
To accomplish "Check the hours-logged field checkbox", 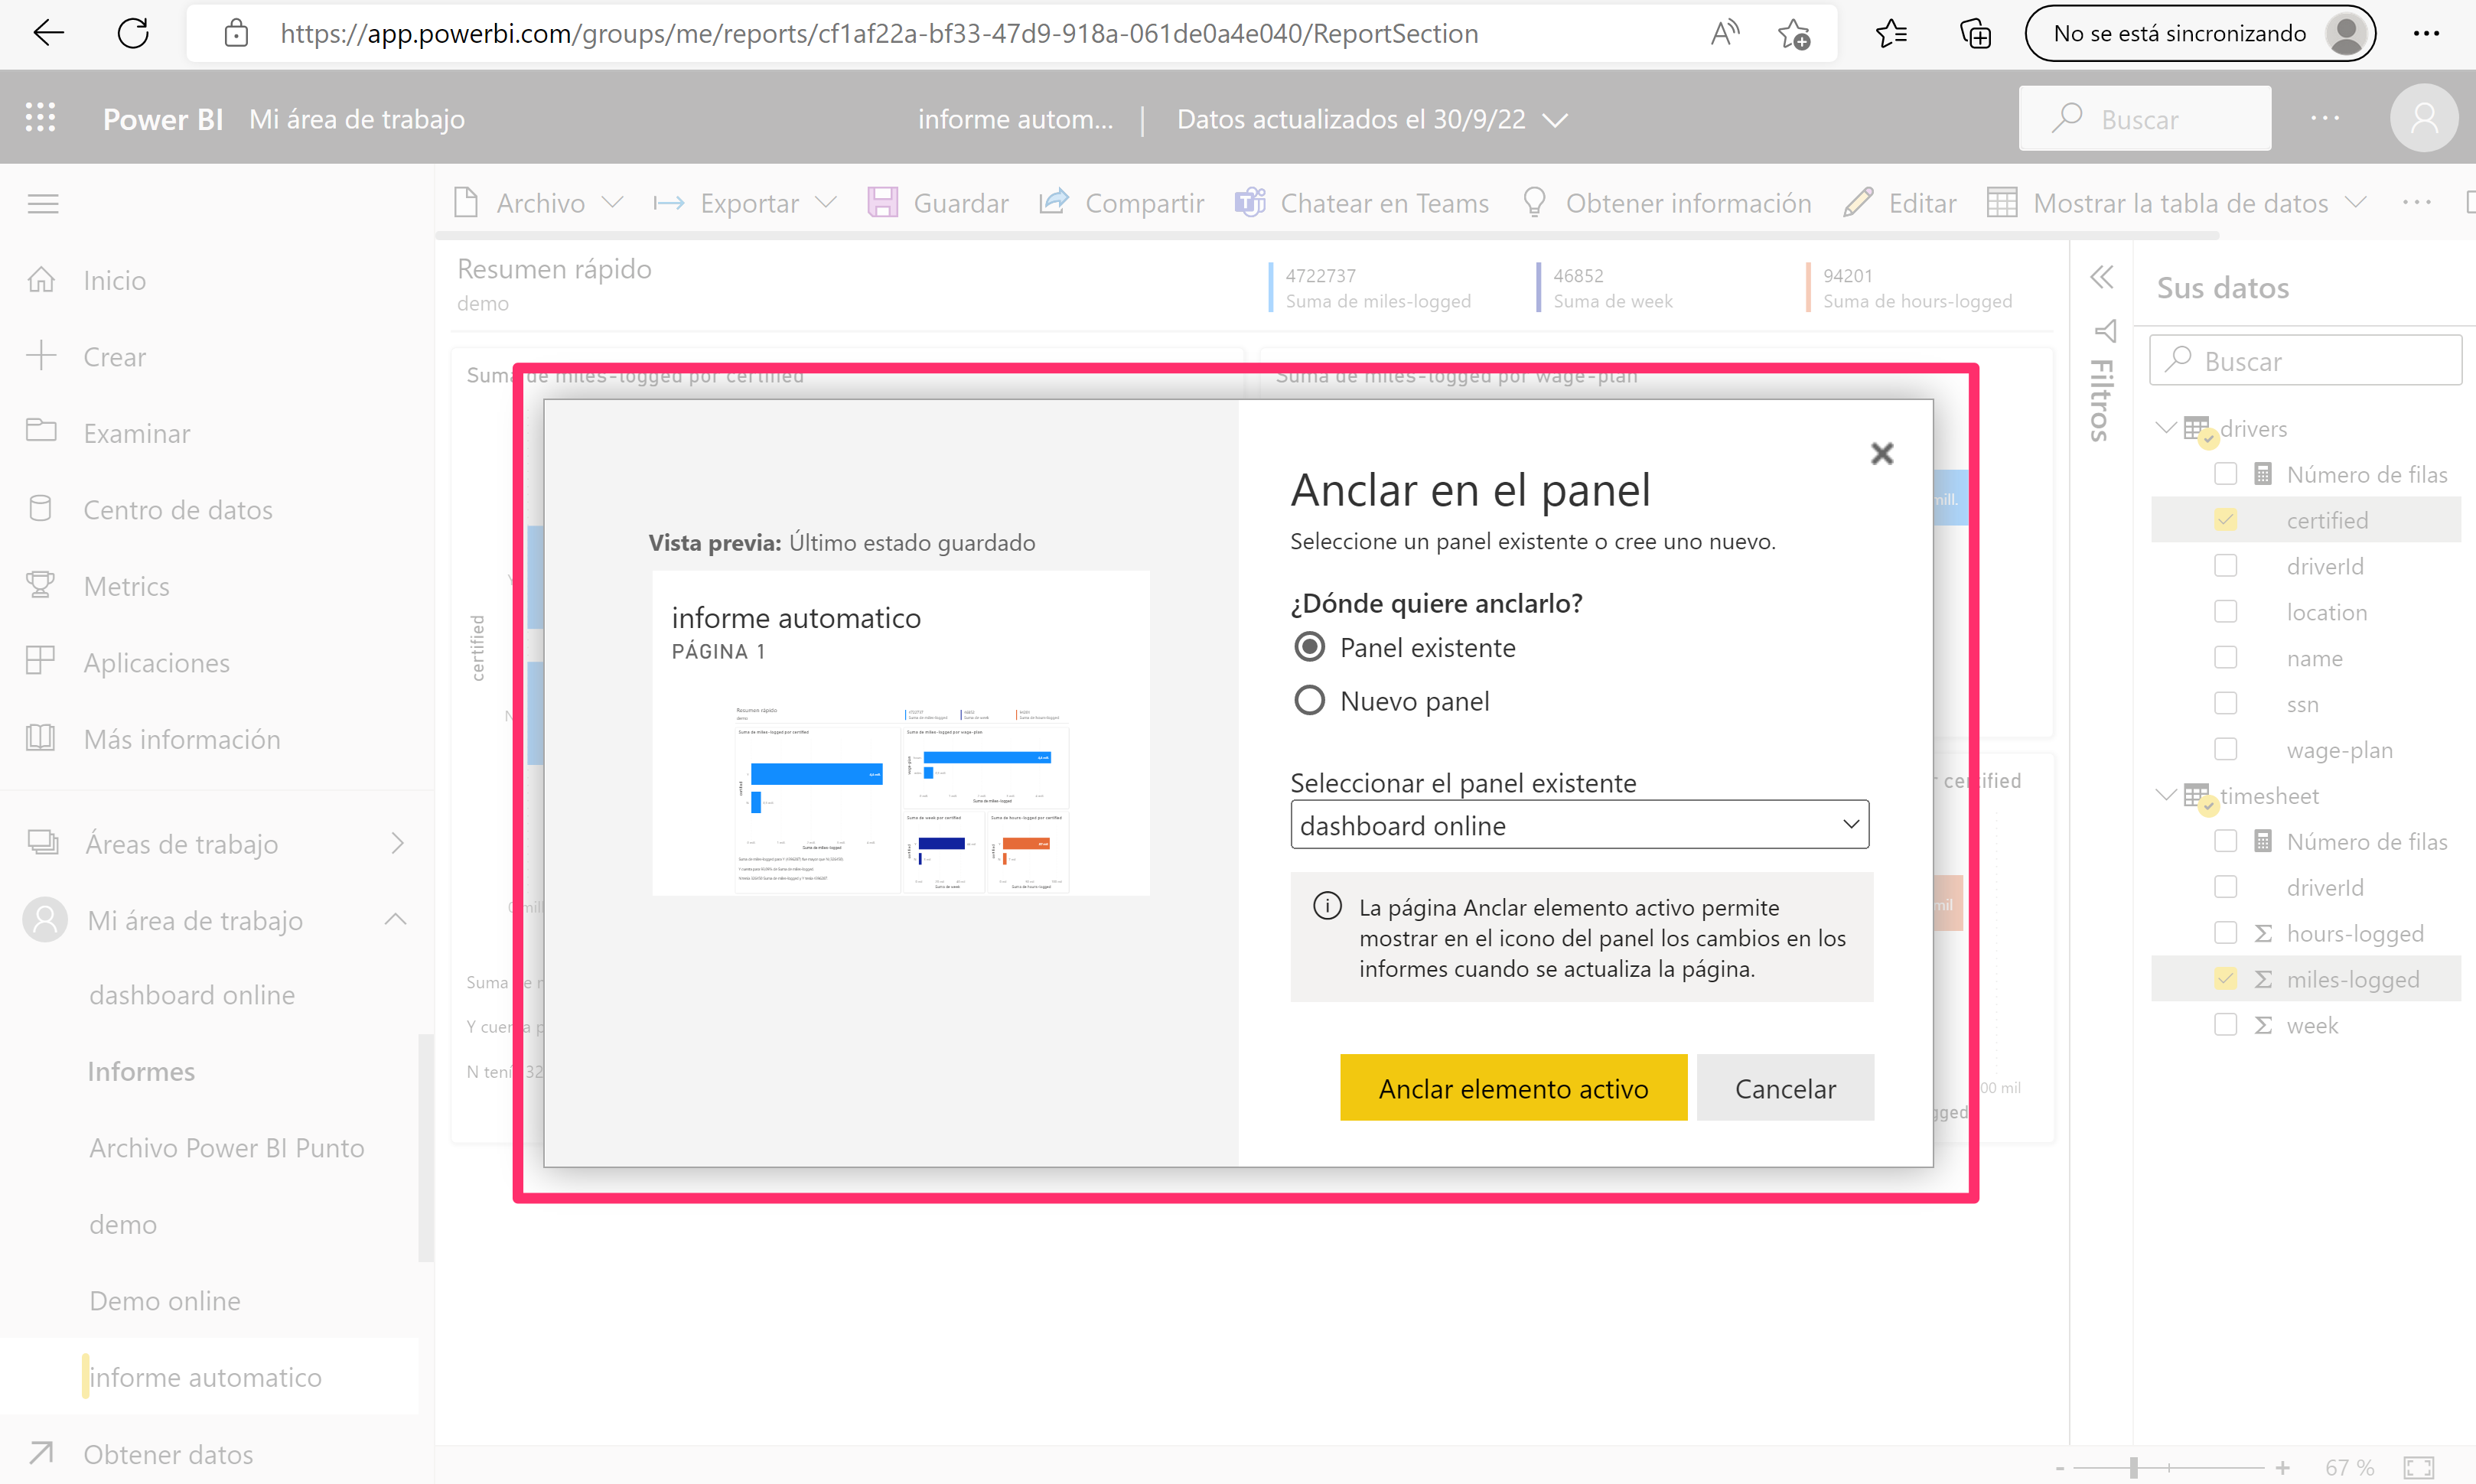I will coord(2226,933).
